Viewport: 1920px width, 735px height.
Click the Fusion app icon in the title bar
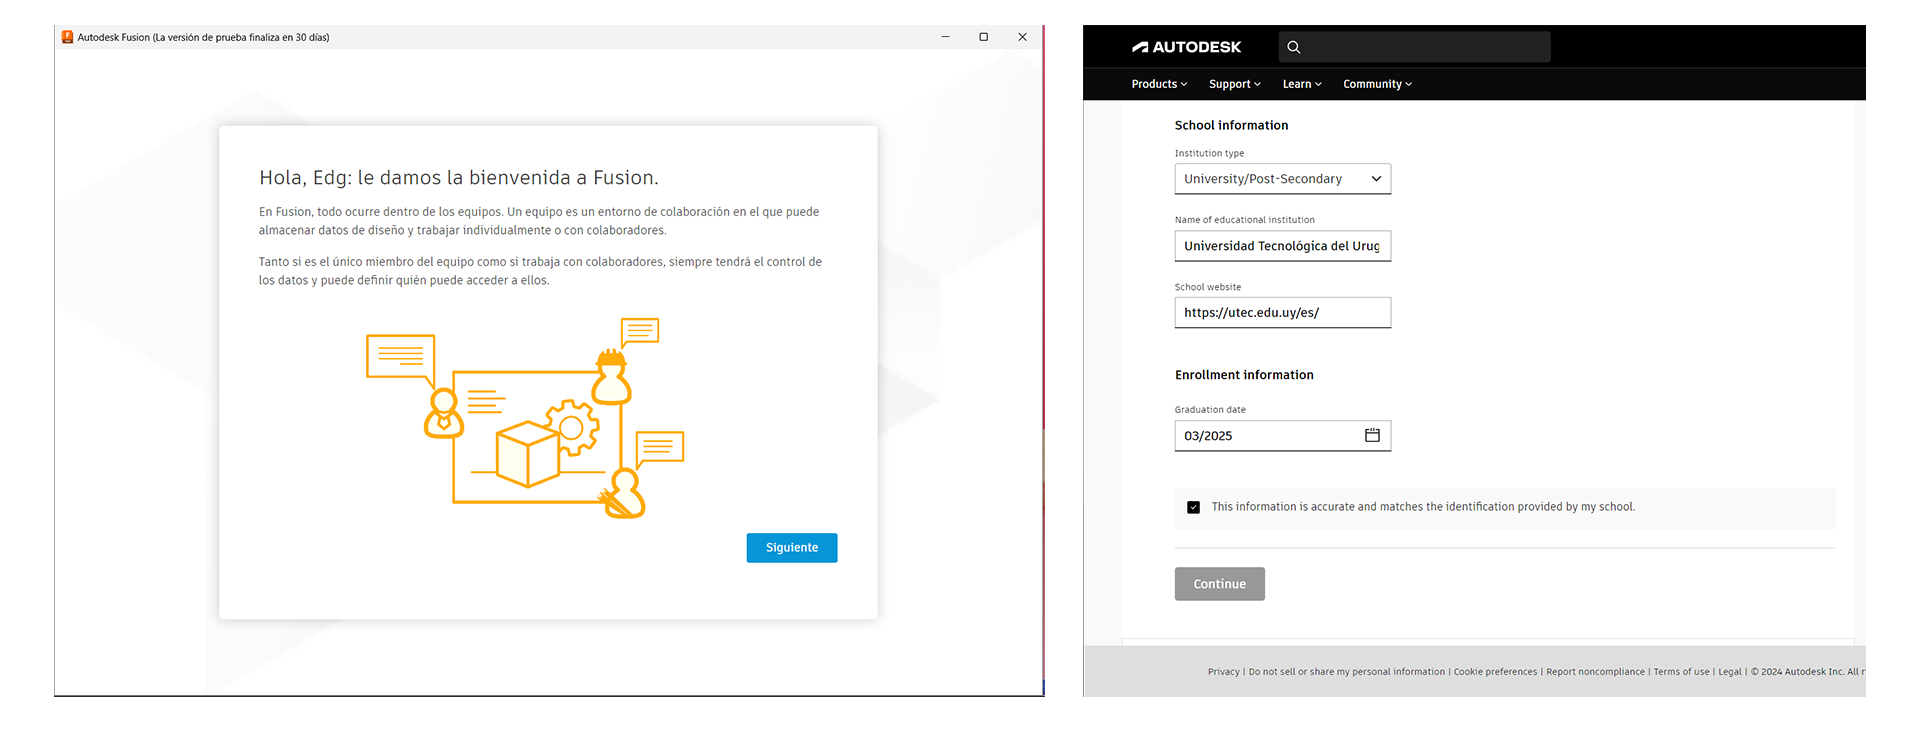point(68,37)
